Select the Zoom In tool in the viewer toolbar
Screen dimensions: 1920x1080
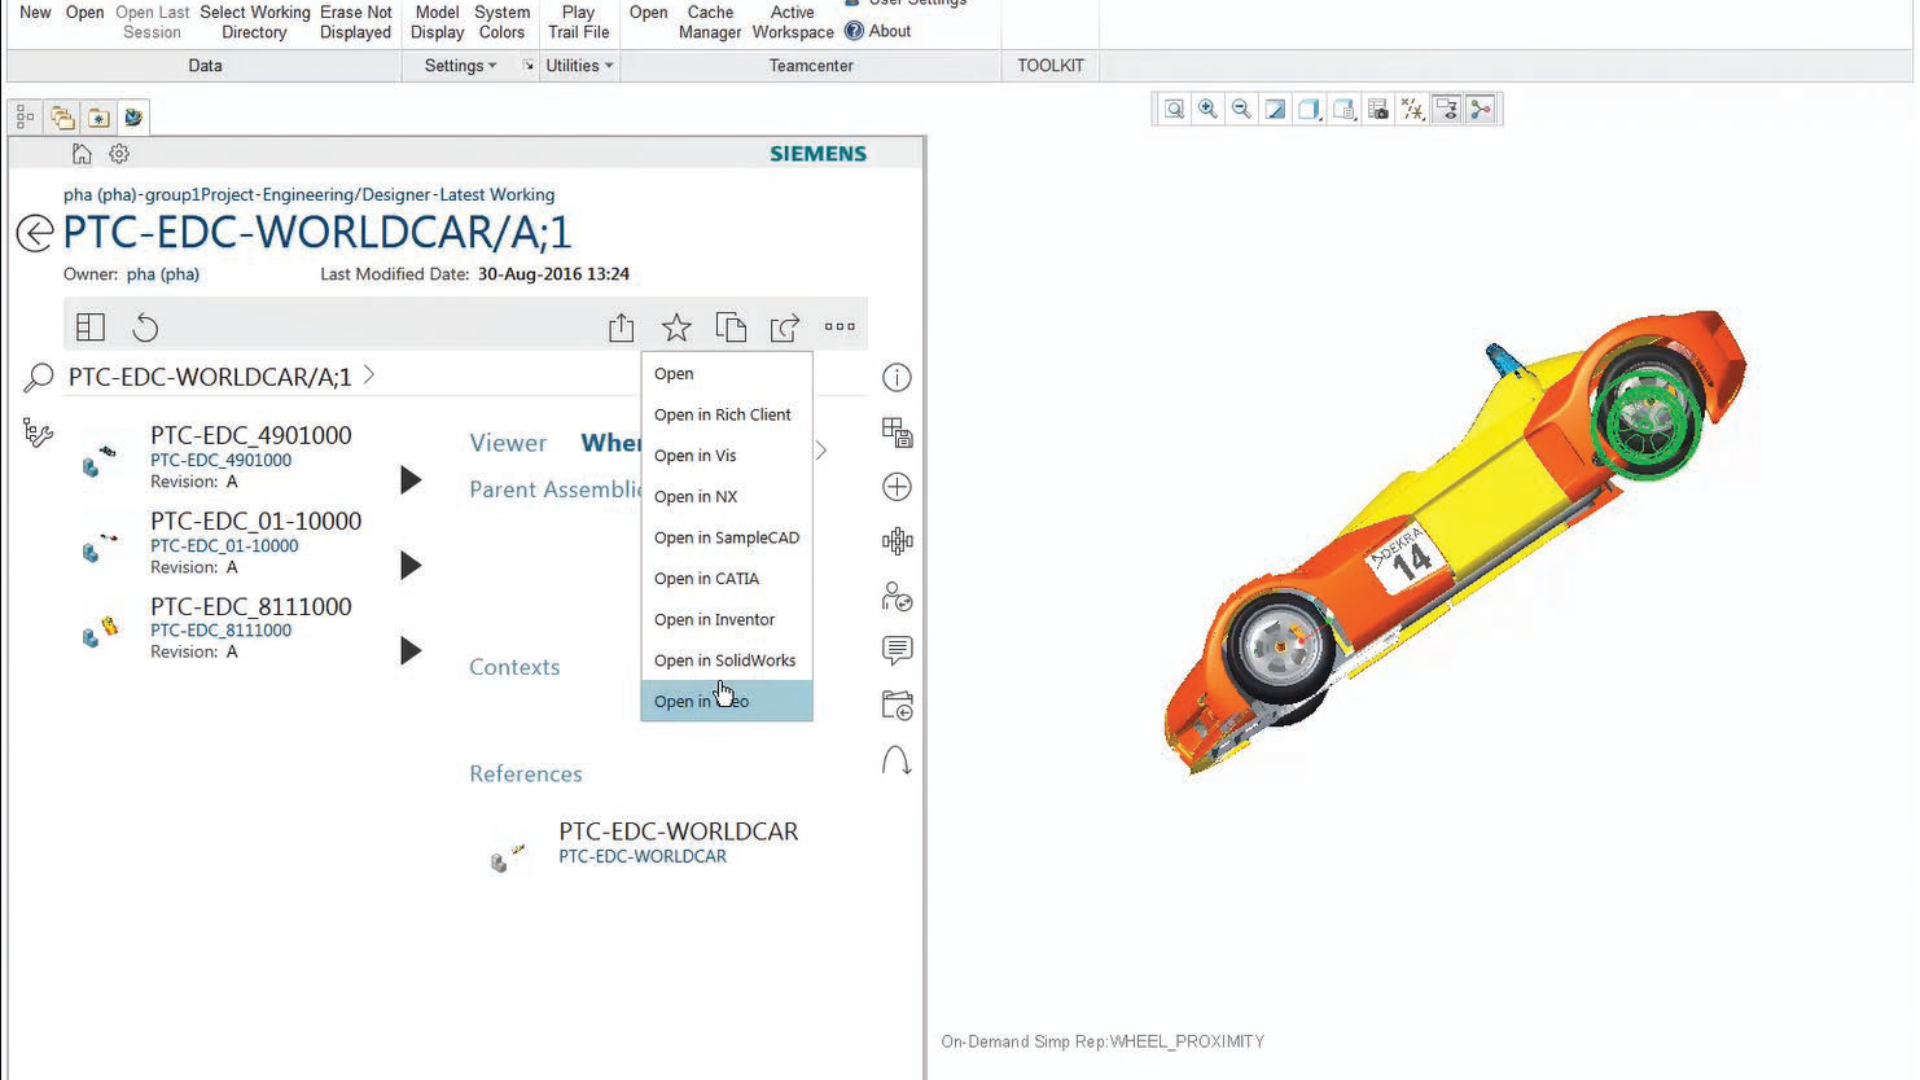[1208, 110]
